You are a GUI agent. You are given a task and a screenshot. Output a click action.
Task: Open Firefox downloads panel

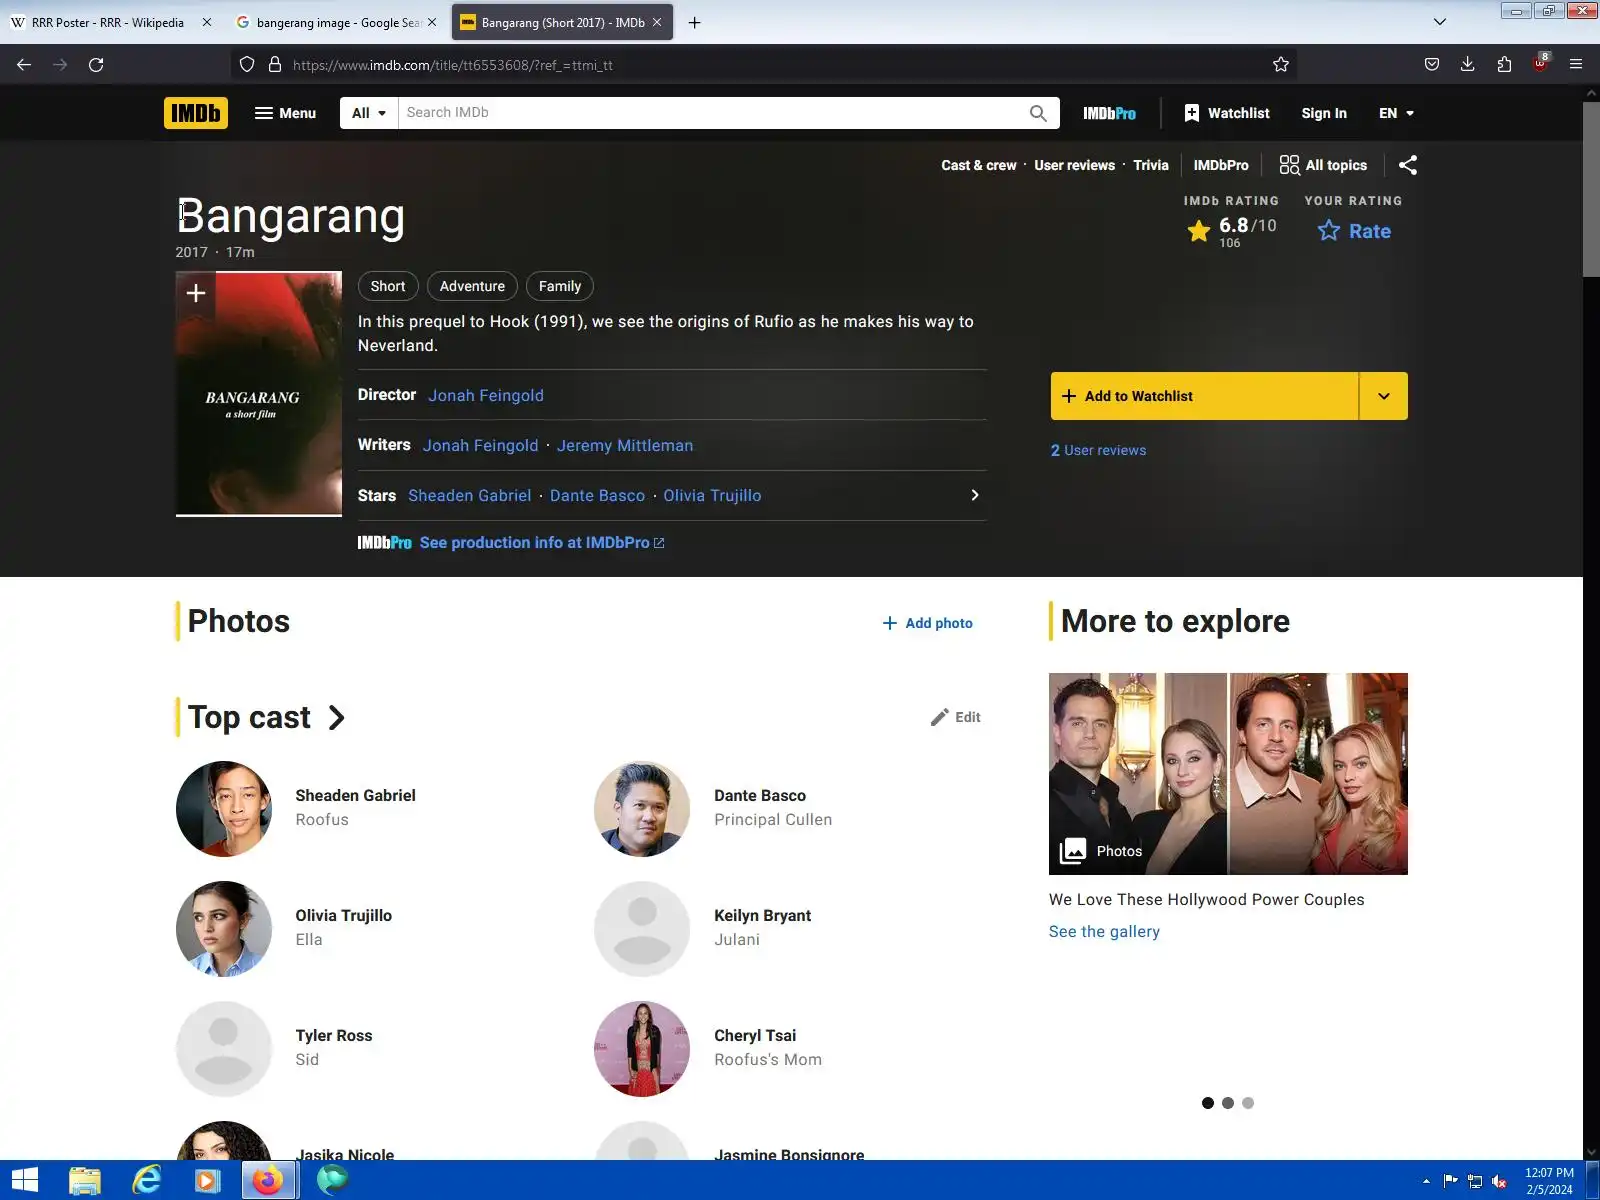click(x=1467, y=65)
